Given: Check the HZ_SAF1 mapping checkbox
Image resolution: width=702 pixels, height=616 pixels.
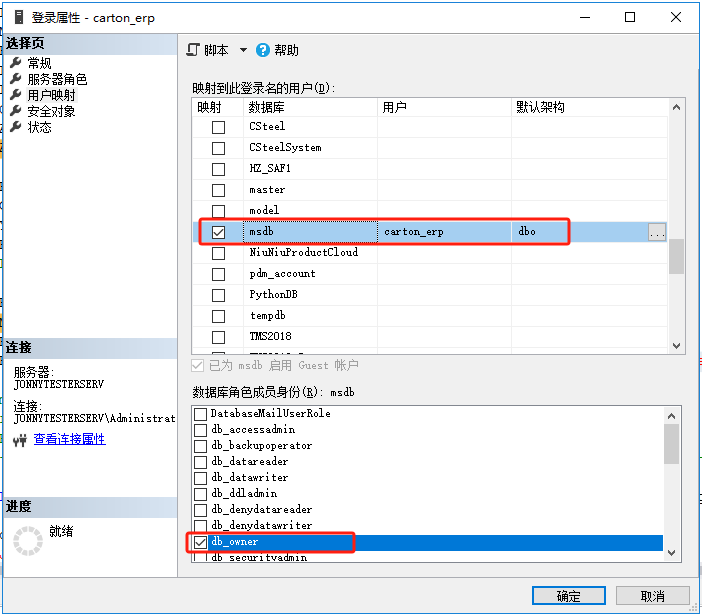Looking at the screenshot, I should click(218, 169).
